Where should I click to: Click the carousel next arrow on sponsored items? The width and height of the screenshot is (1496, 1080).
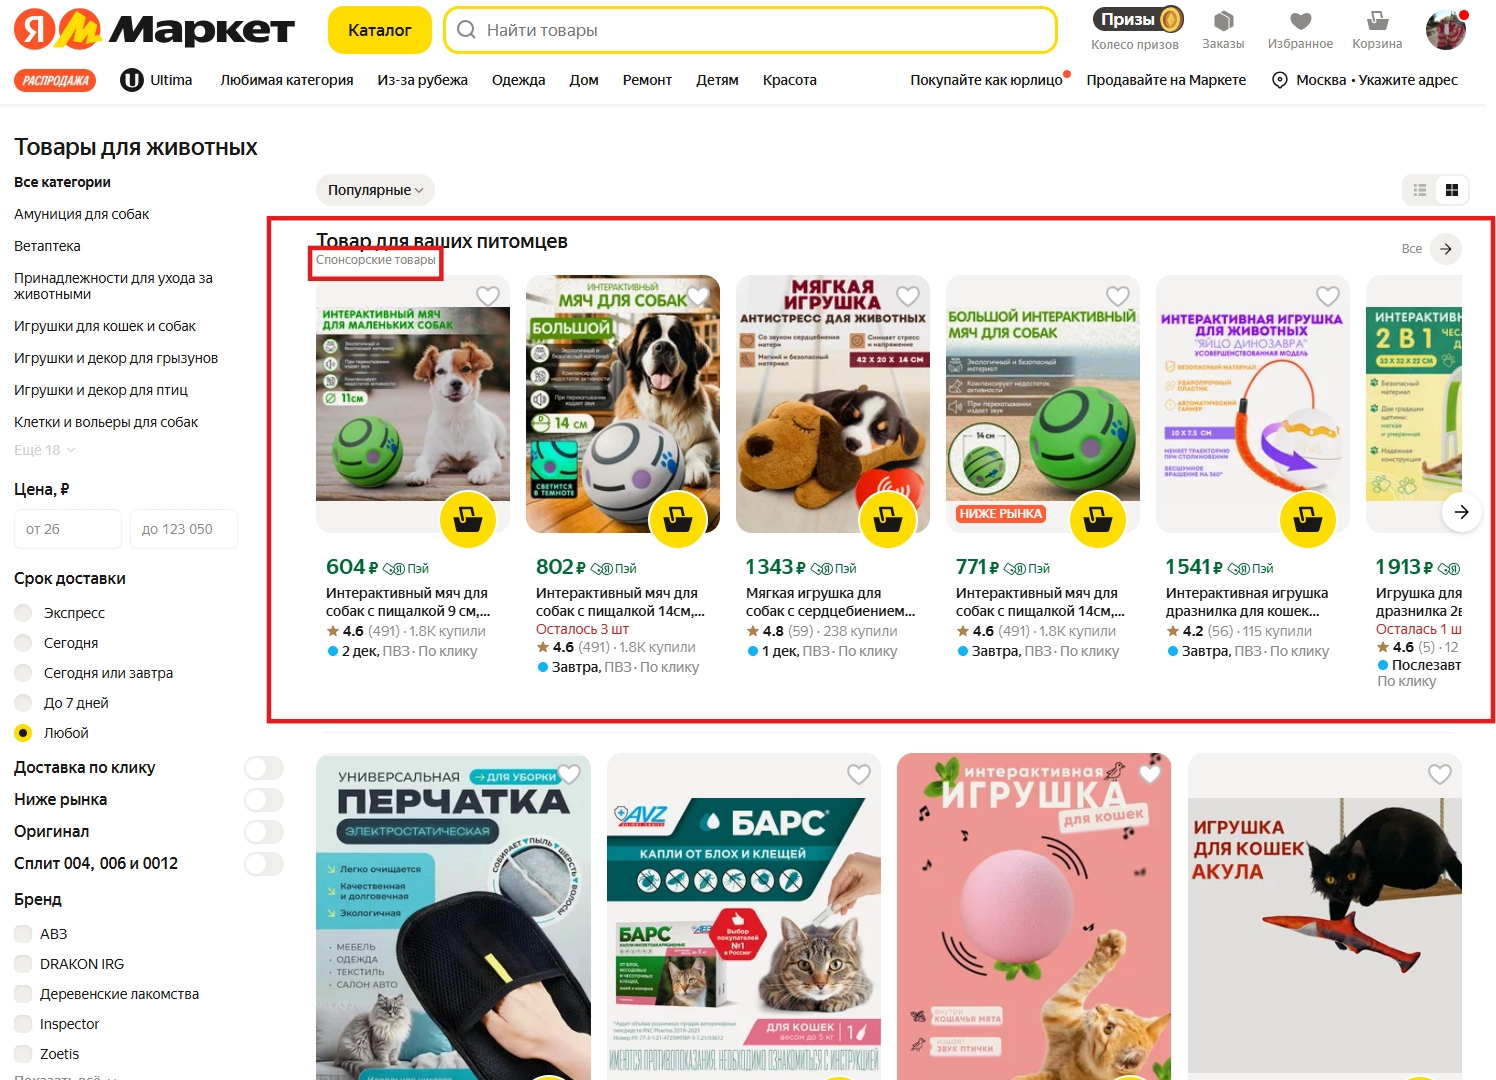point(1461,512)
